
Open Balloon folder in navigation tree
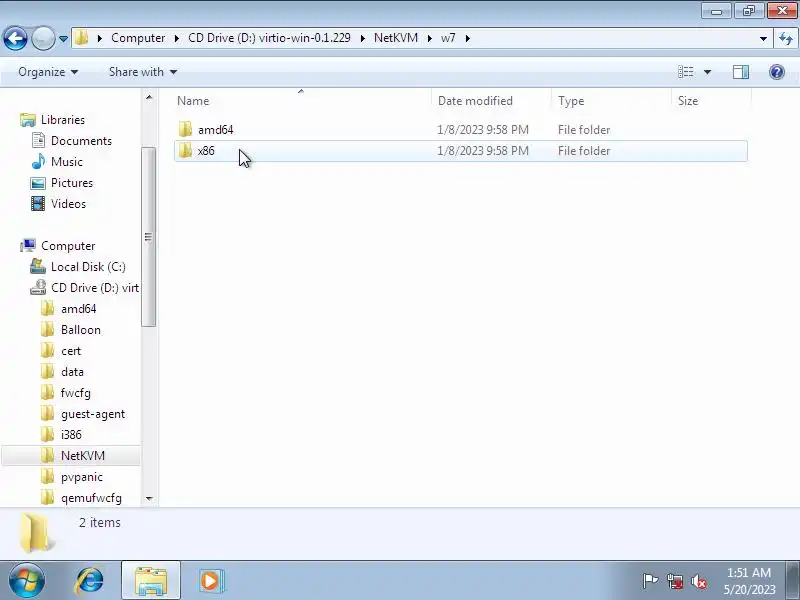click(x=81, y=330)
